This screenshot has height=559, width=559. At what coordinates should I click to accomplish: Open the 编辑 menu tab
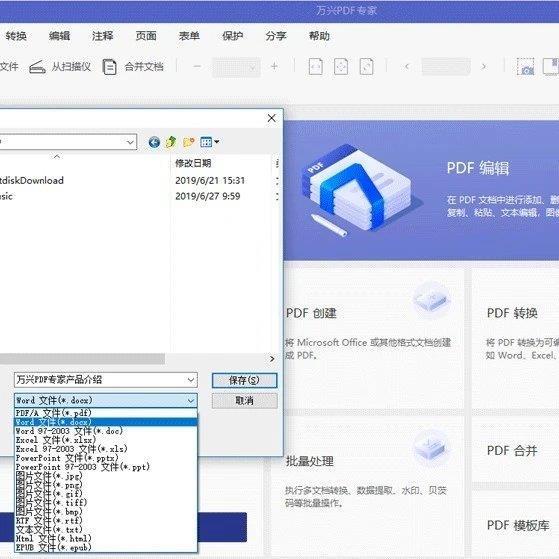click(x=59, y=36)
